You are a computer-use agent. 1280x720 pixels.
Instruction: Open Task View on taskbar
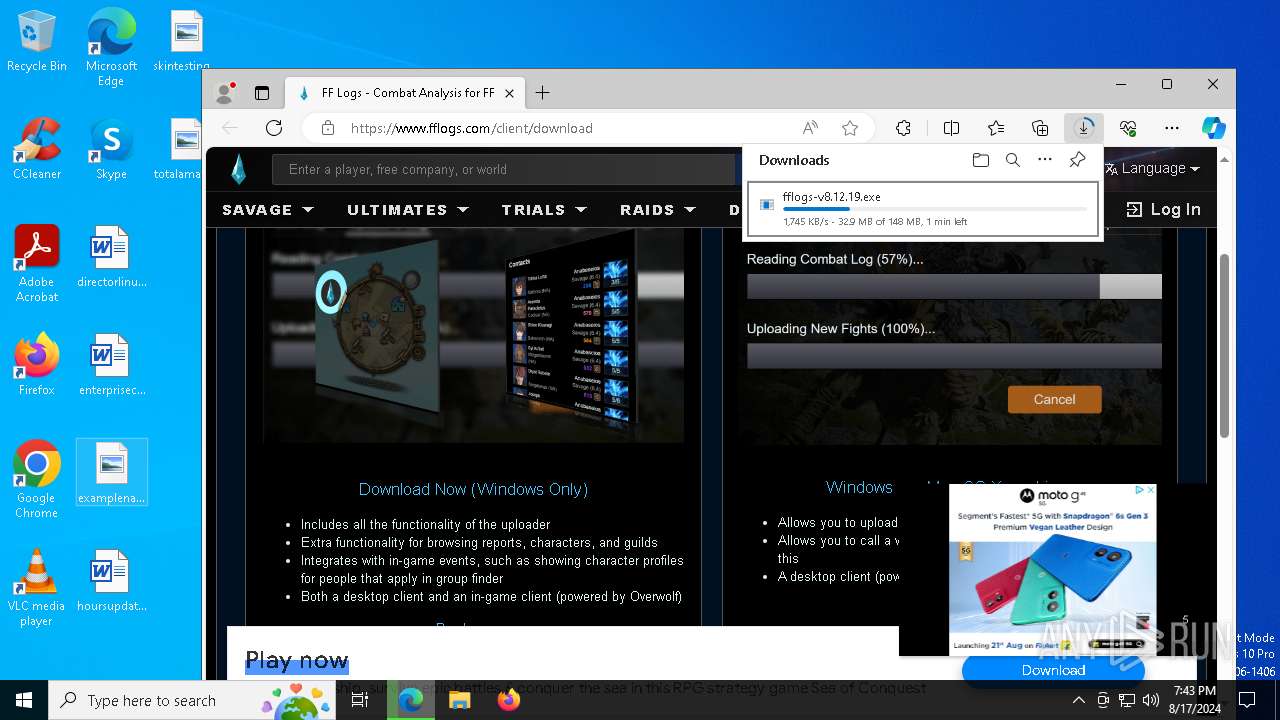click(360, 700)
